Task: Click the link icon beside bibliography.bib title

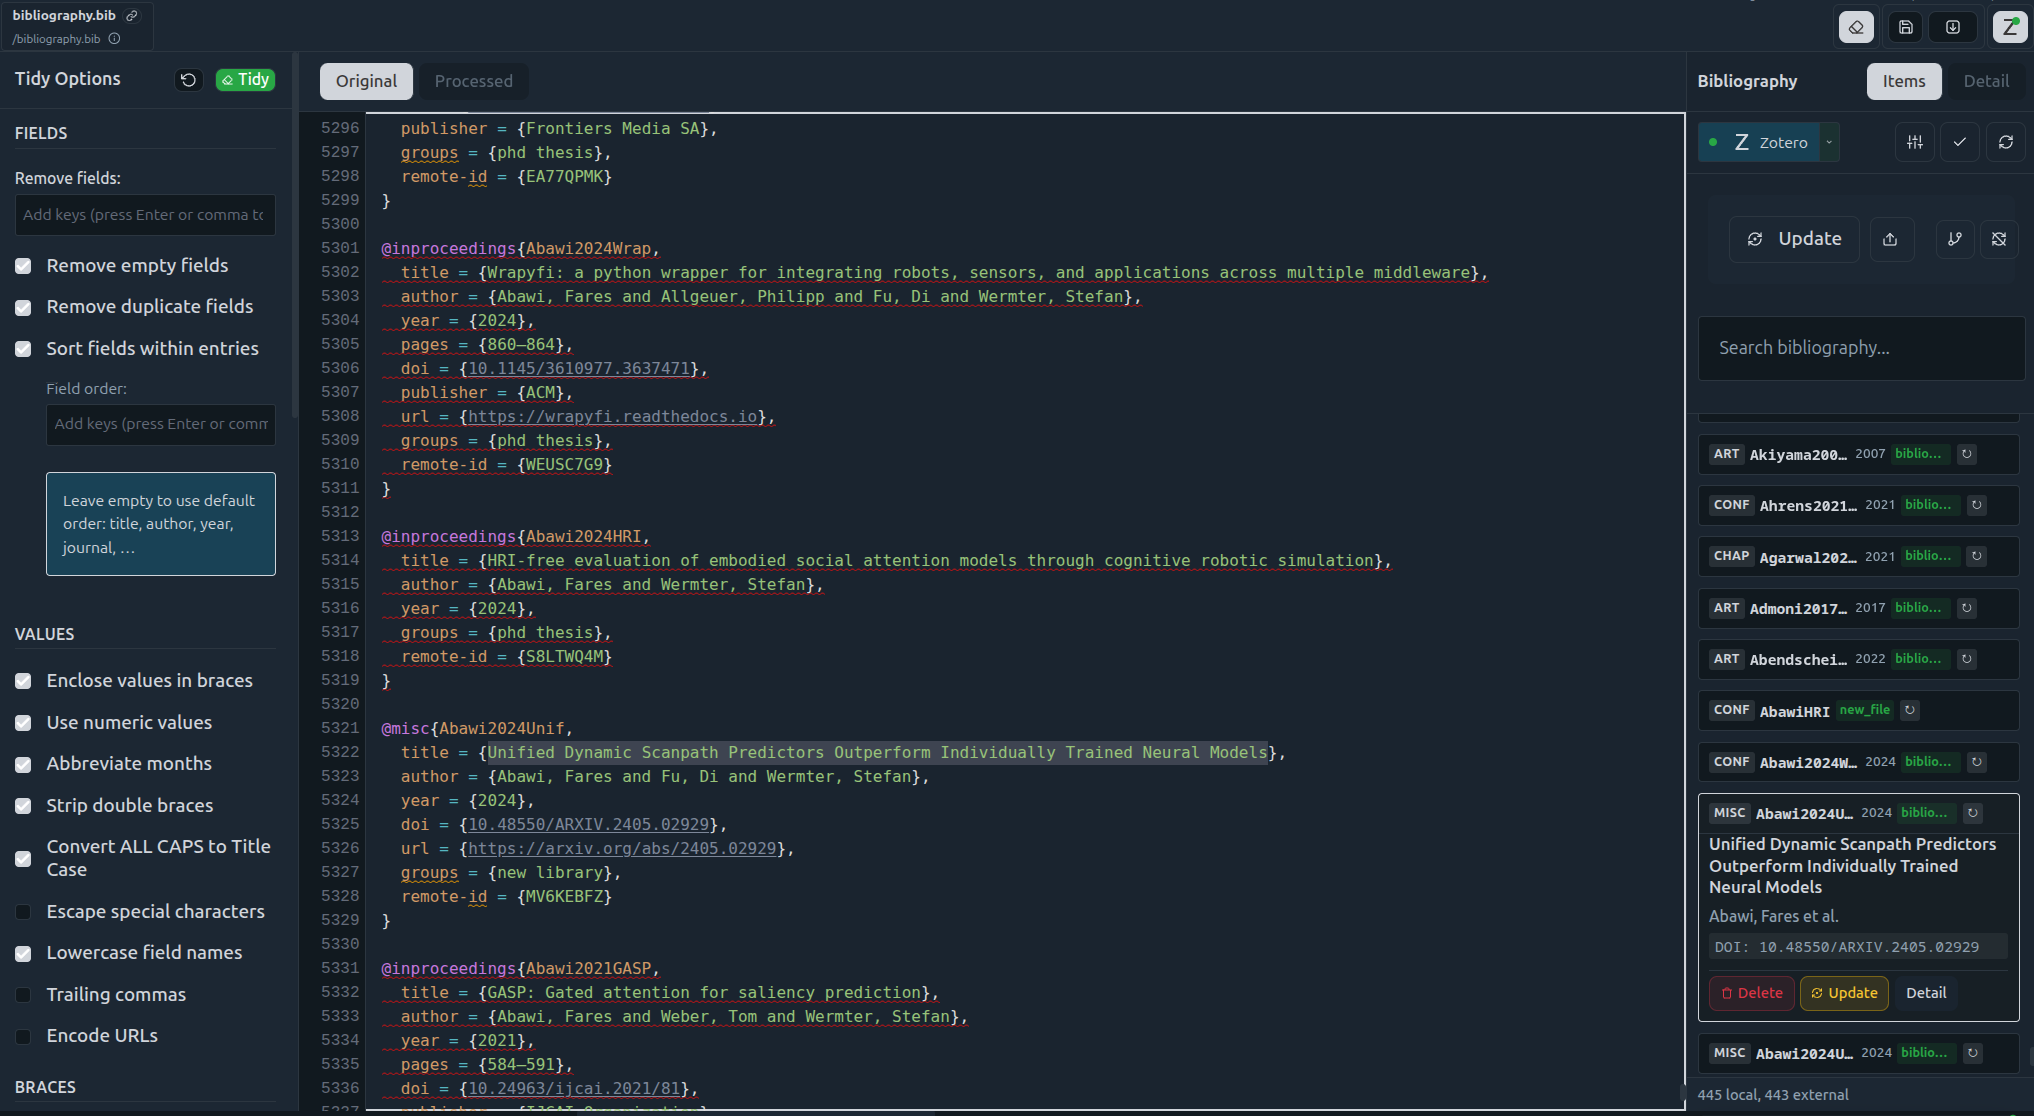Action: (131, 16)
